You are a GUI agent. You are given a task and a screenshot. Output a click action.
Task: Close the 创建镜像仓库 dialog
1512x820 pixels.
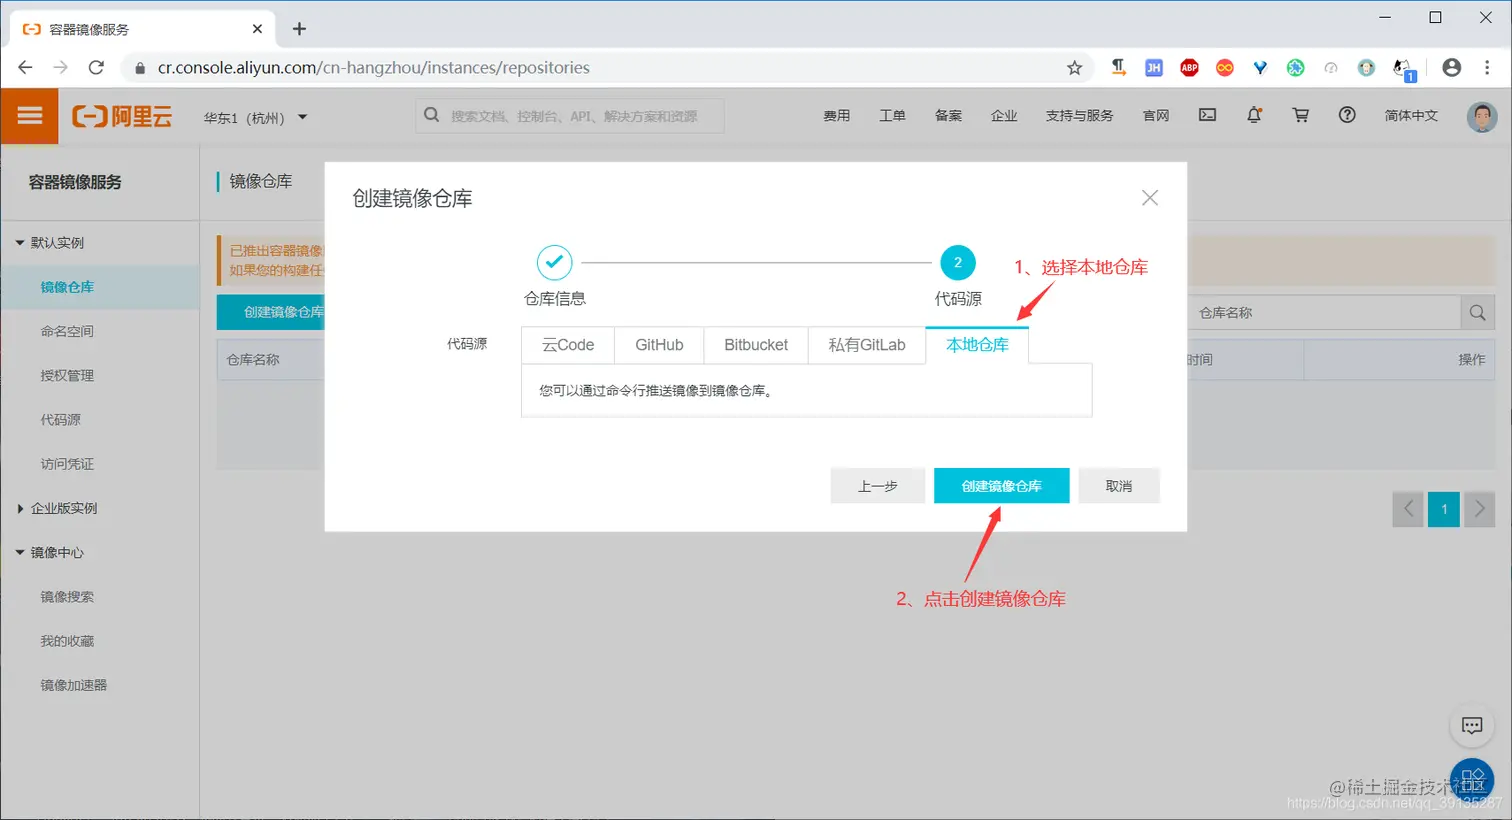tap(1150, 198)
